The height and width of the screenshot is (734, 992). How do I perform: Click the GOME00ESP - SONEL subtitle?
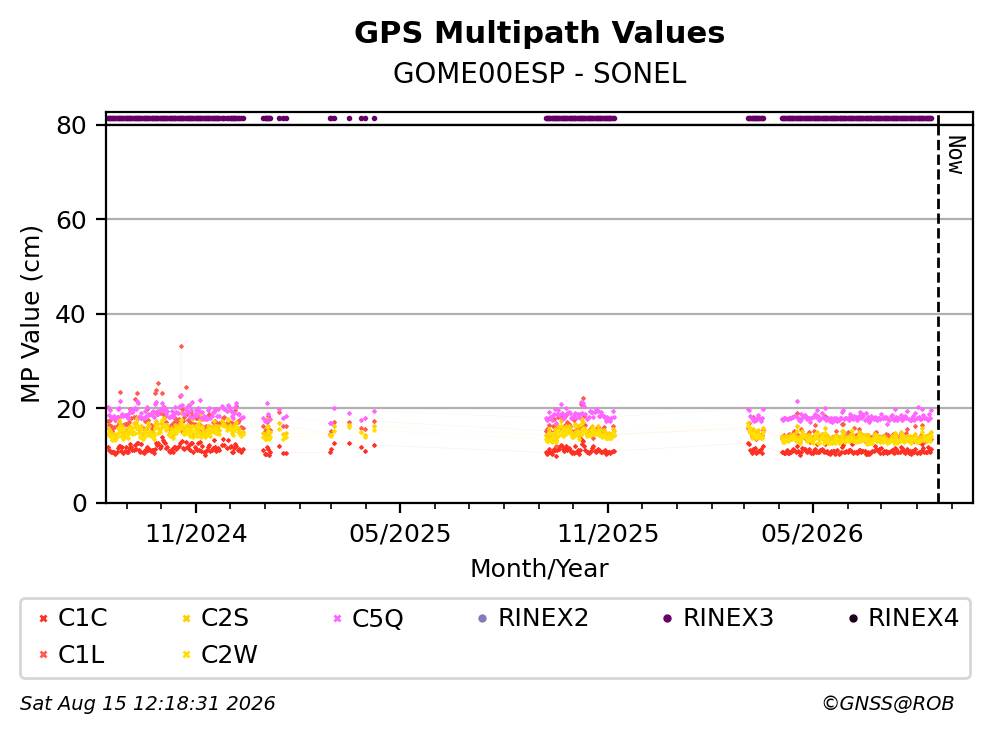(x=539, y=73)
